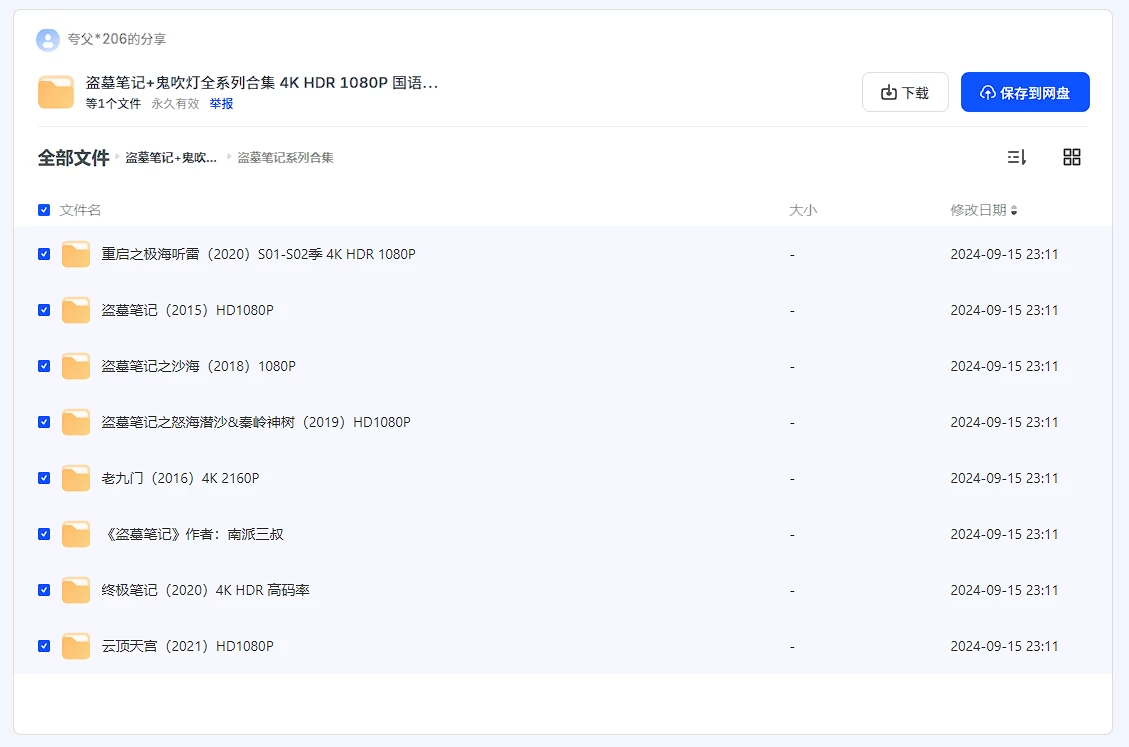Click the 下载 download button
1129x747 pixels.
point(904,92)
